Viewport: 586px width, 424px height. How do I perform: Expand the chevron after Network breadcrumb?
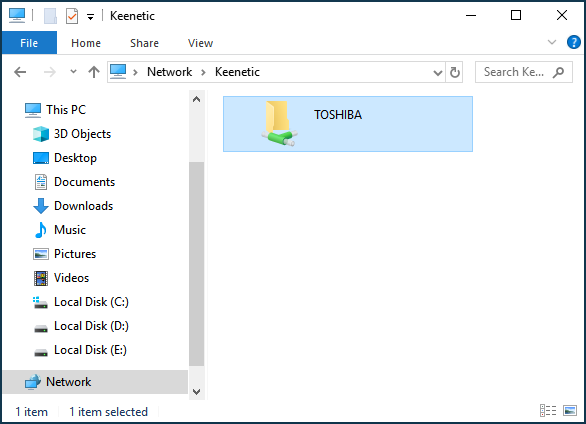point(203,72)
